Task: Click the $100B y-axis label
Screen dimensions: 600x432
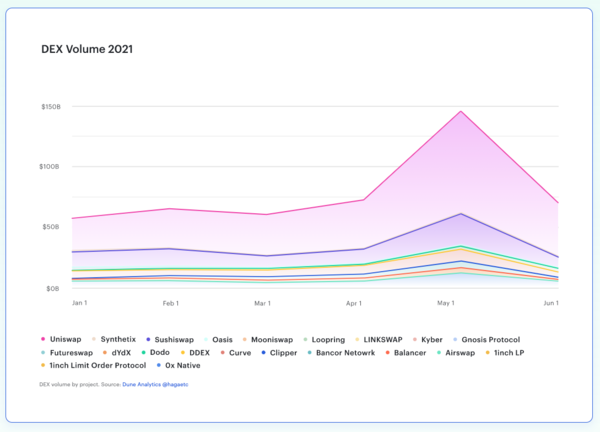Action: (49, 167)
